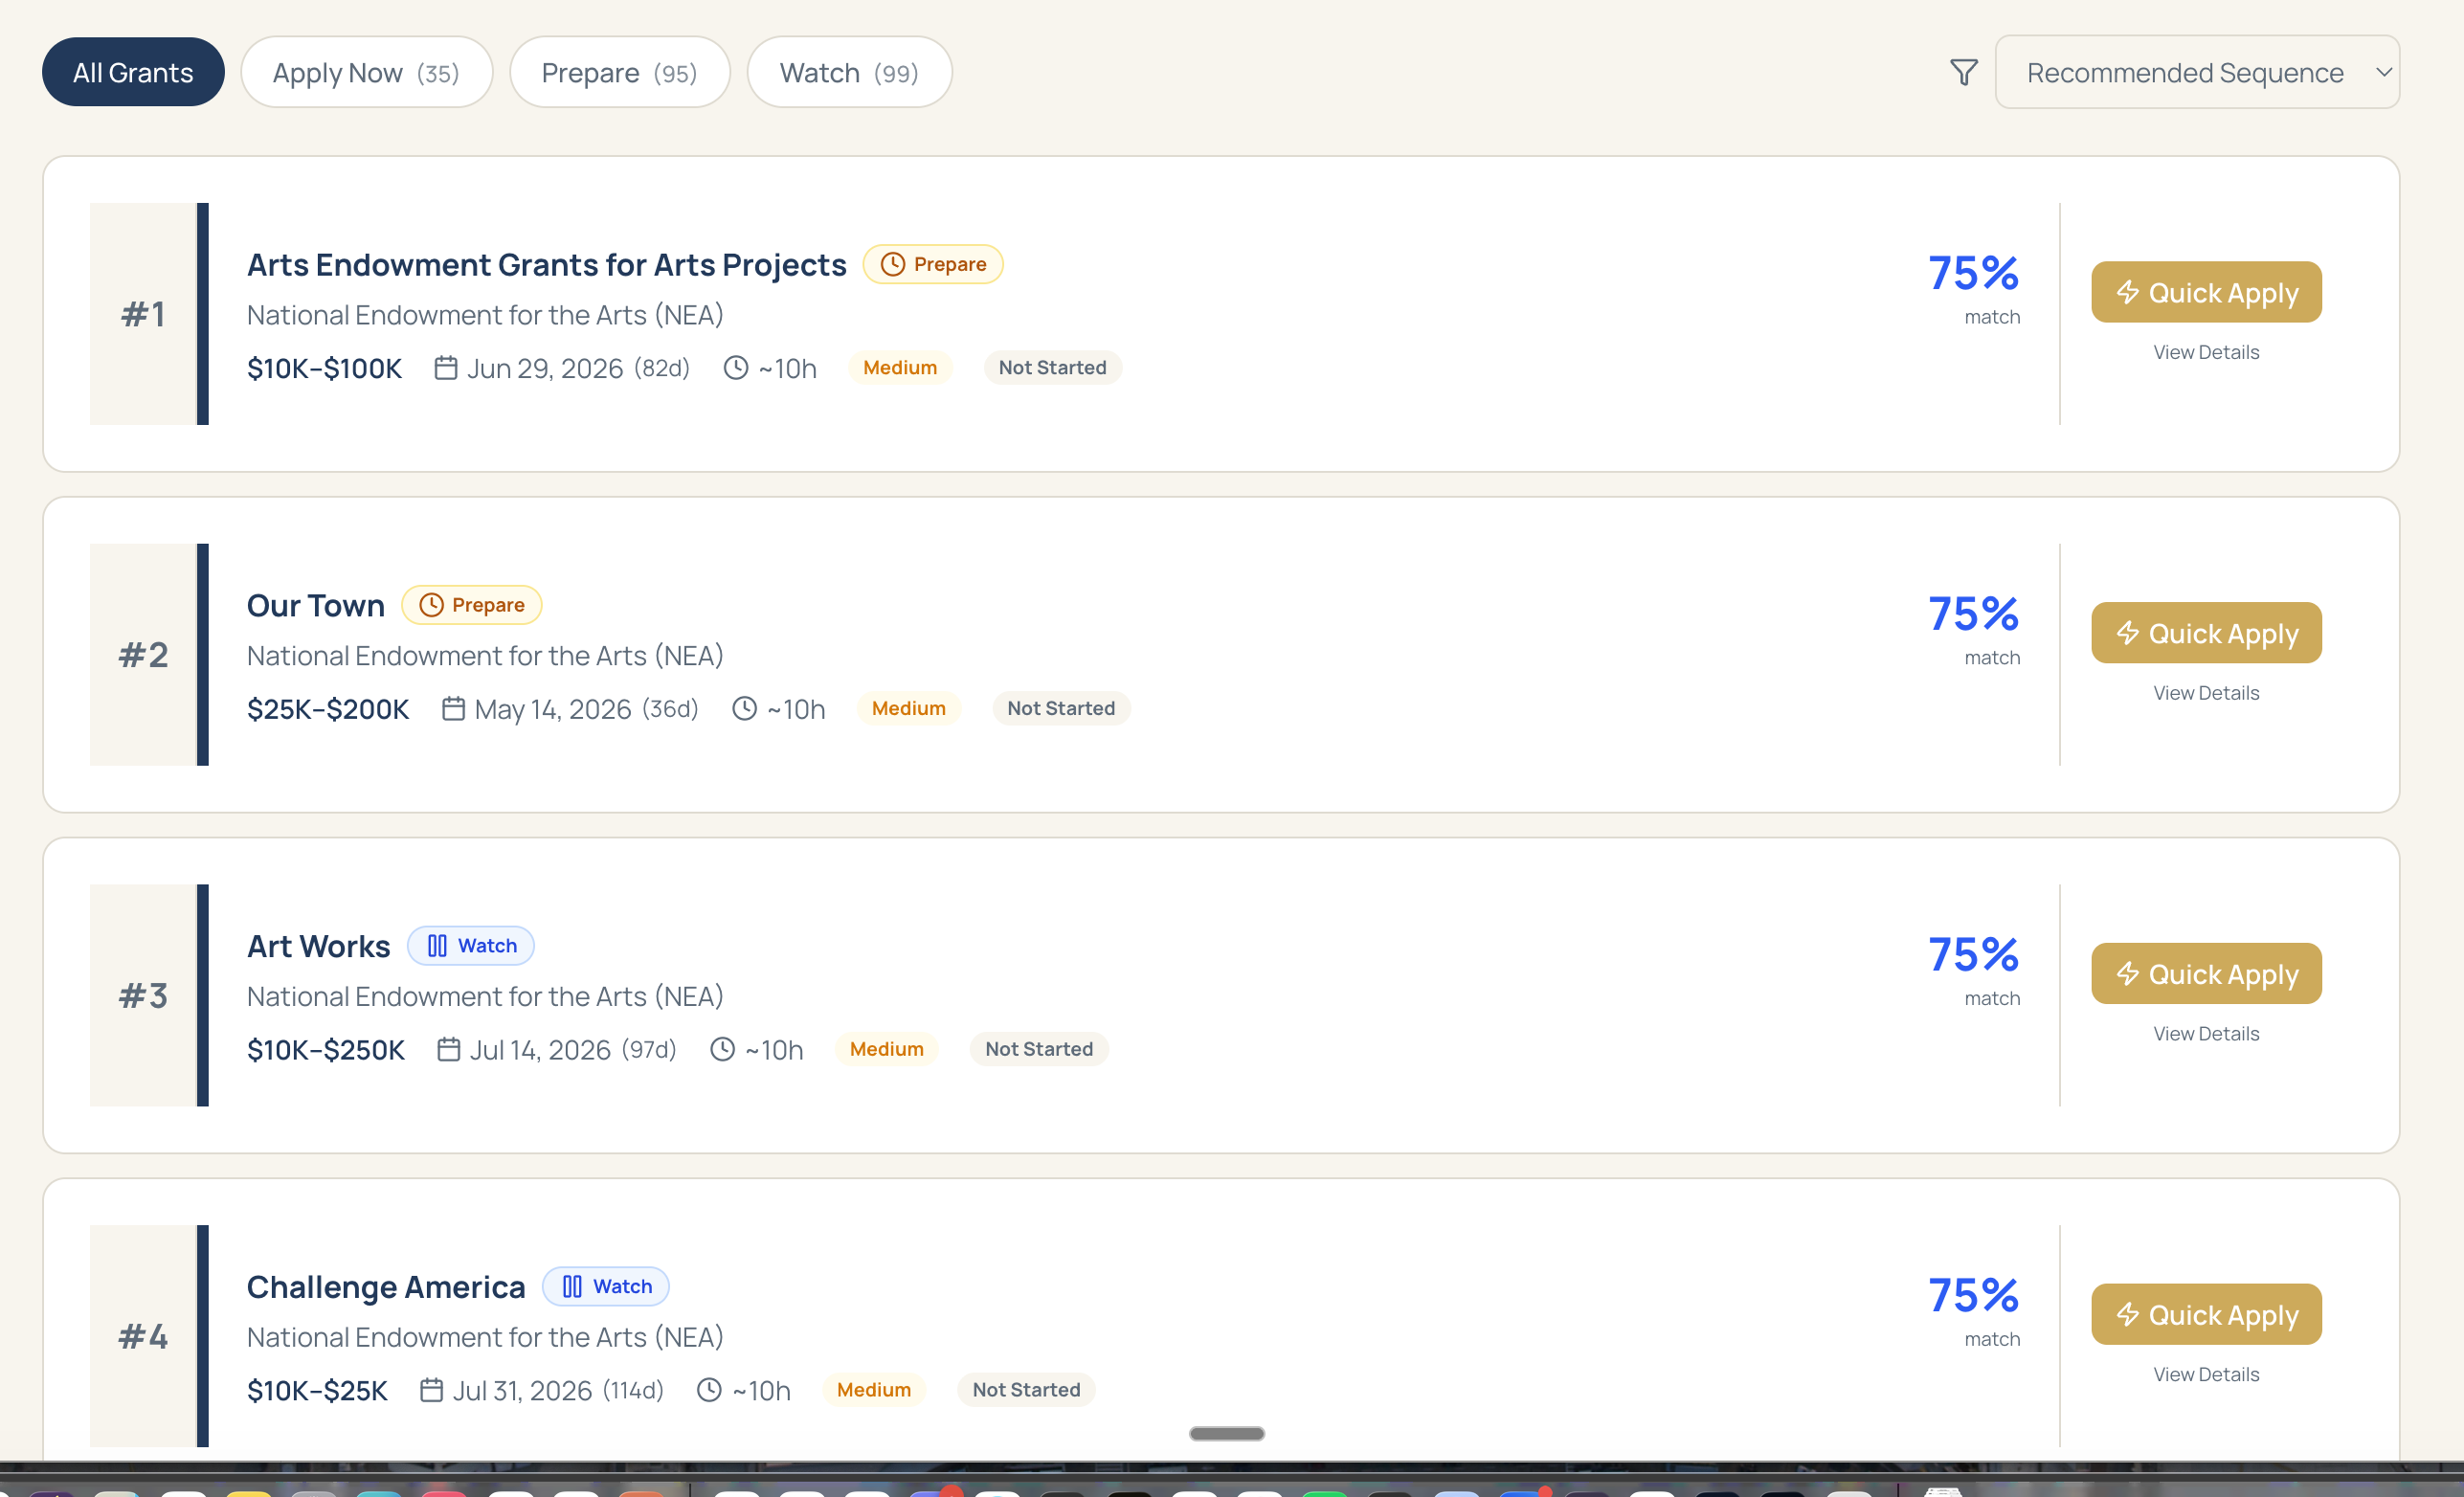Click the chevron arrow of the sort dropdown
Screen dimensions: 2464x1497
pyautogui.click(x=2383, y=73)
